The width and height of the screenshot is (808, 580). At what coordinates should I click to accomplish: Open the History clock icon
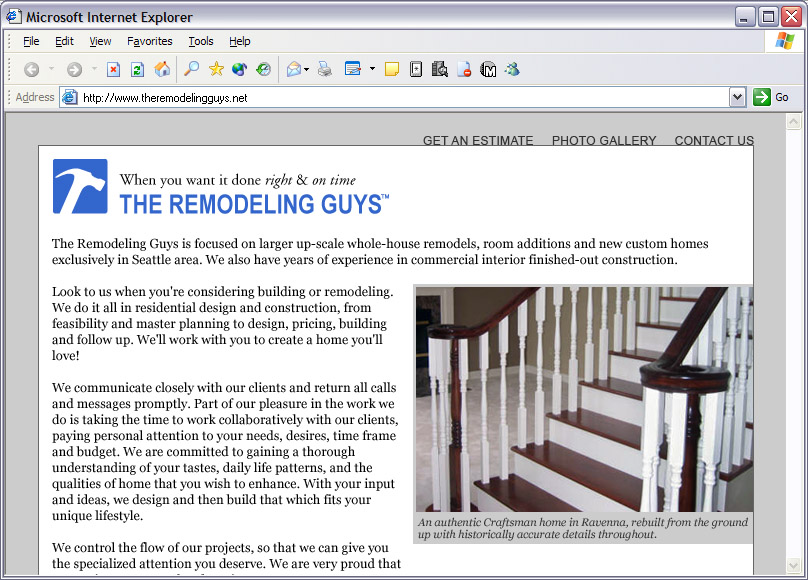263,70
